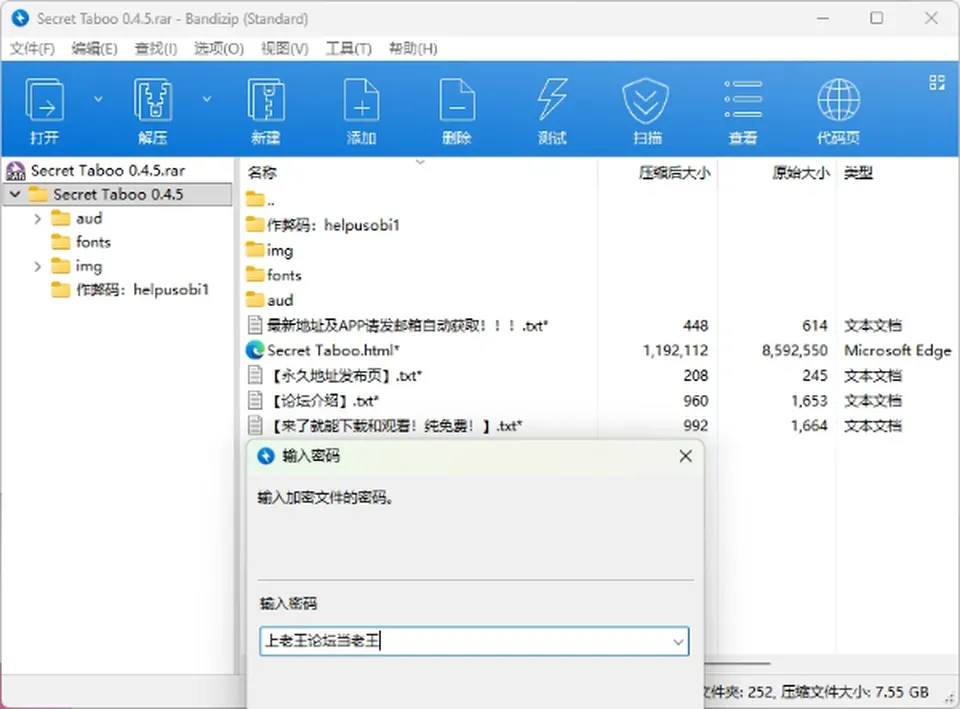Click the Test (测试) lightning icon

552,100
